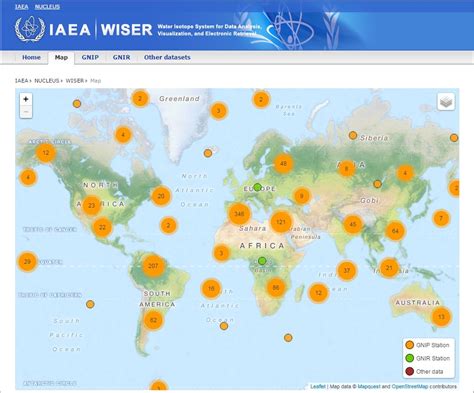Open the 12 station cluster in Alaska
The width and height of the screenshot is (474, 393).
click(46, 153)
